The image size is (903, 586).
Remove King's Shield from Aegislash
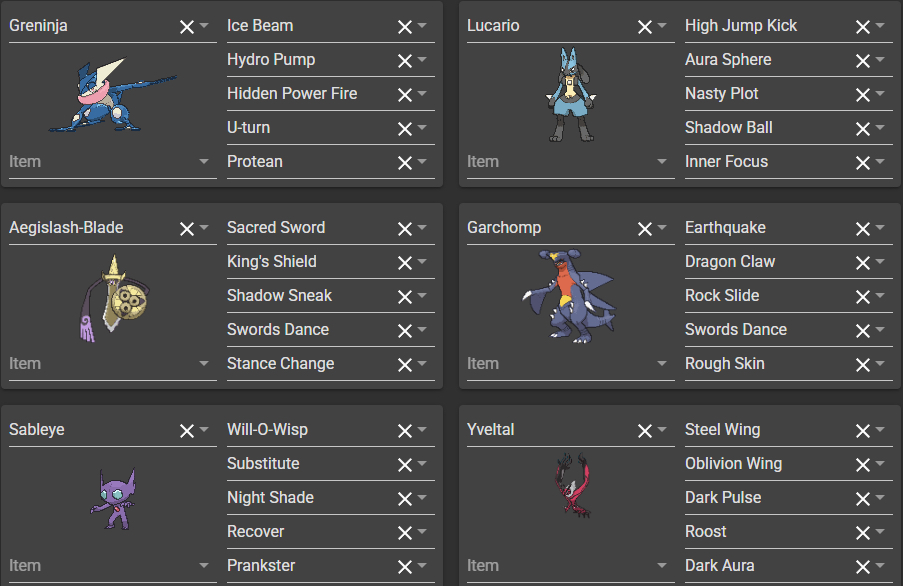pos(405,262)
